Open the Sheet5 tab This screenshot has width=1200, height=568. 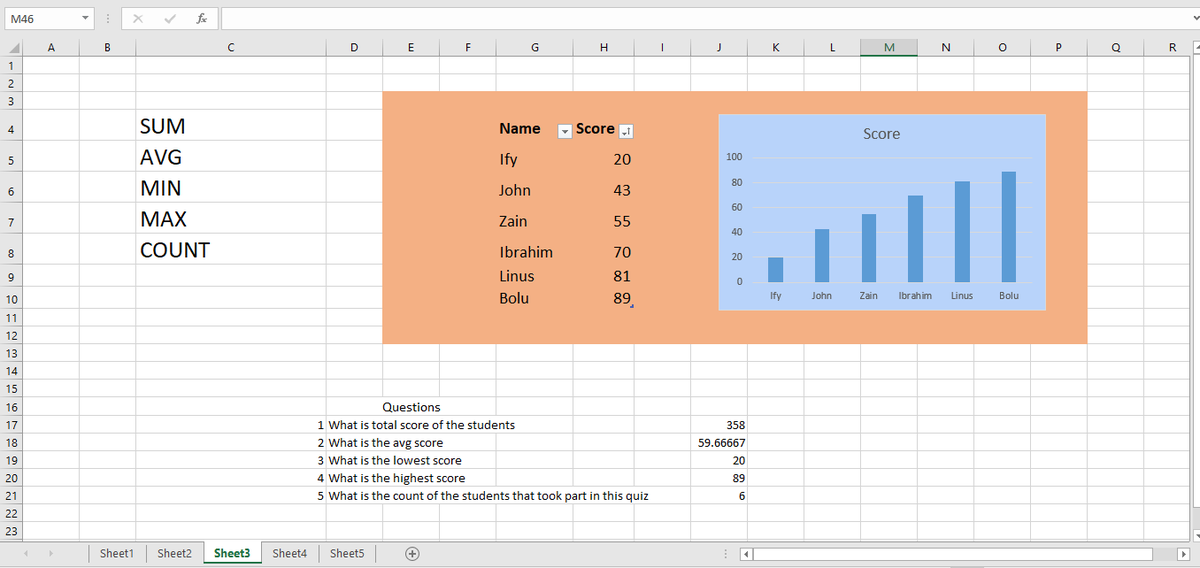pyautogui.click(x=347, y=553)
